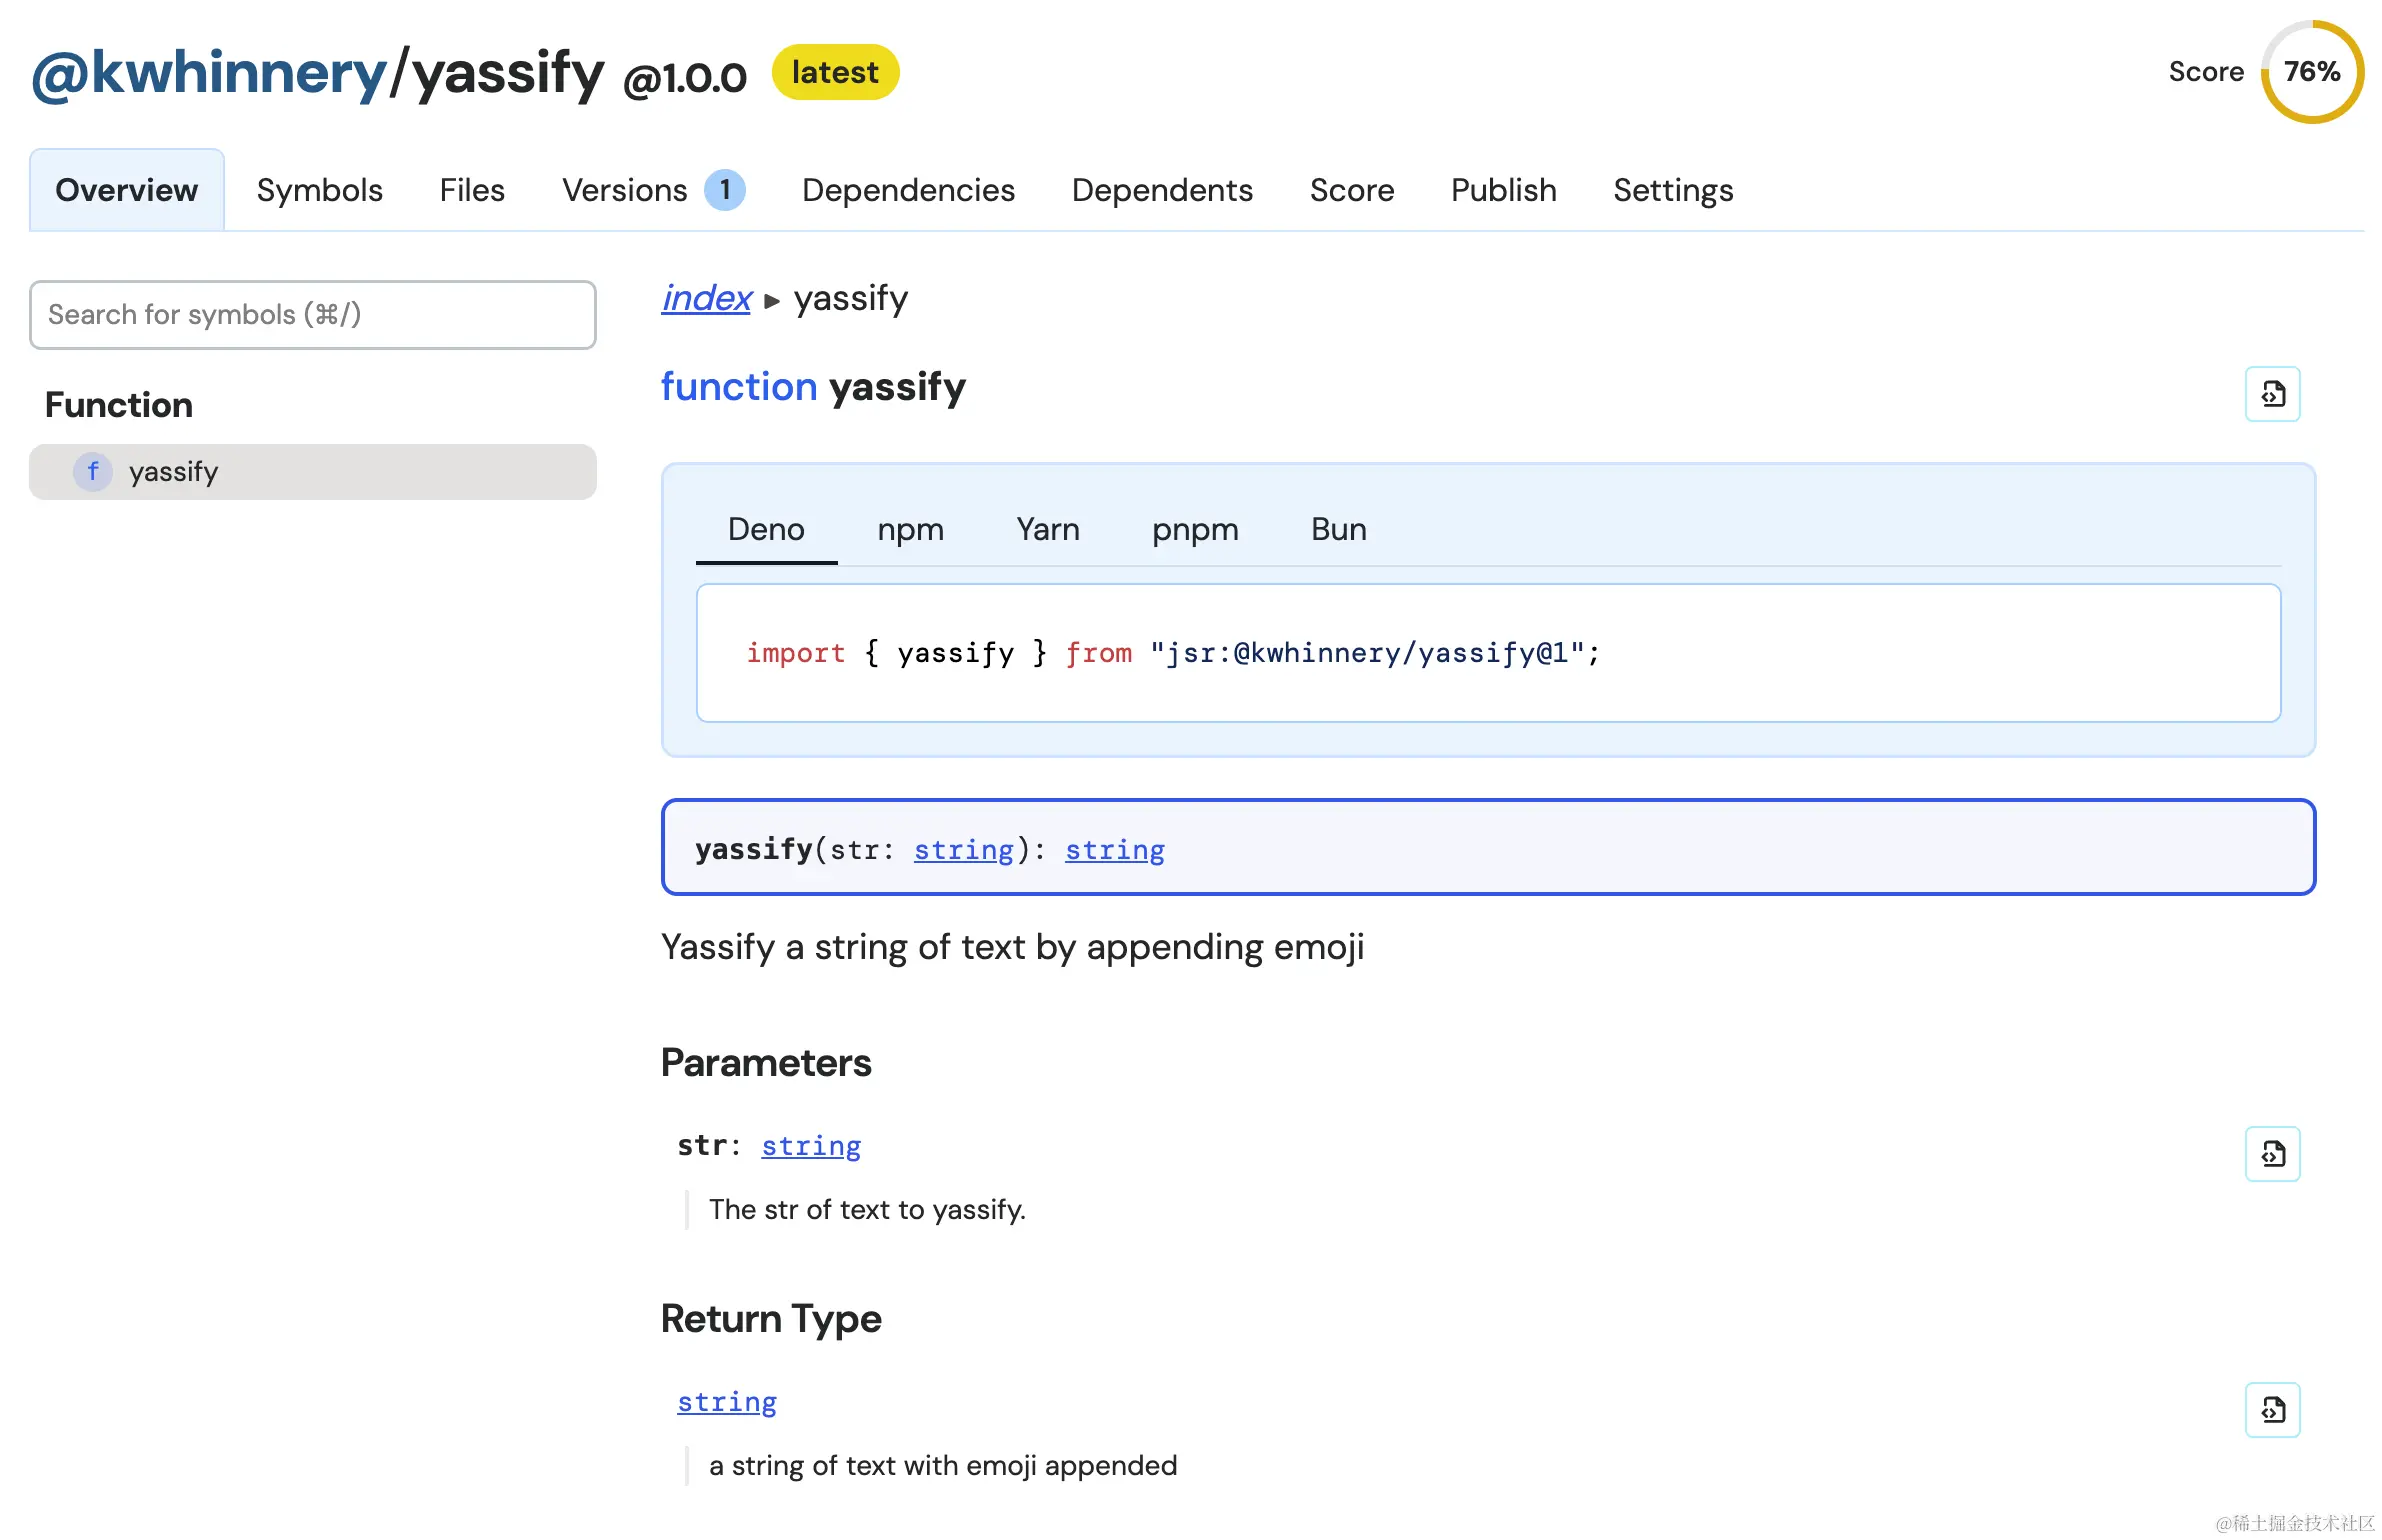The width and height of the screenshot is (2382, 1540).
Task: View source icon for str parameter
Action: (x=2272, y=1154)
